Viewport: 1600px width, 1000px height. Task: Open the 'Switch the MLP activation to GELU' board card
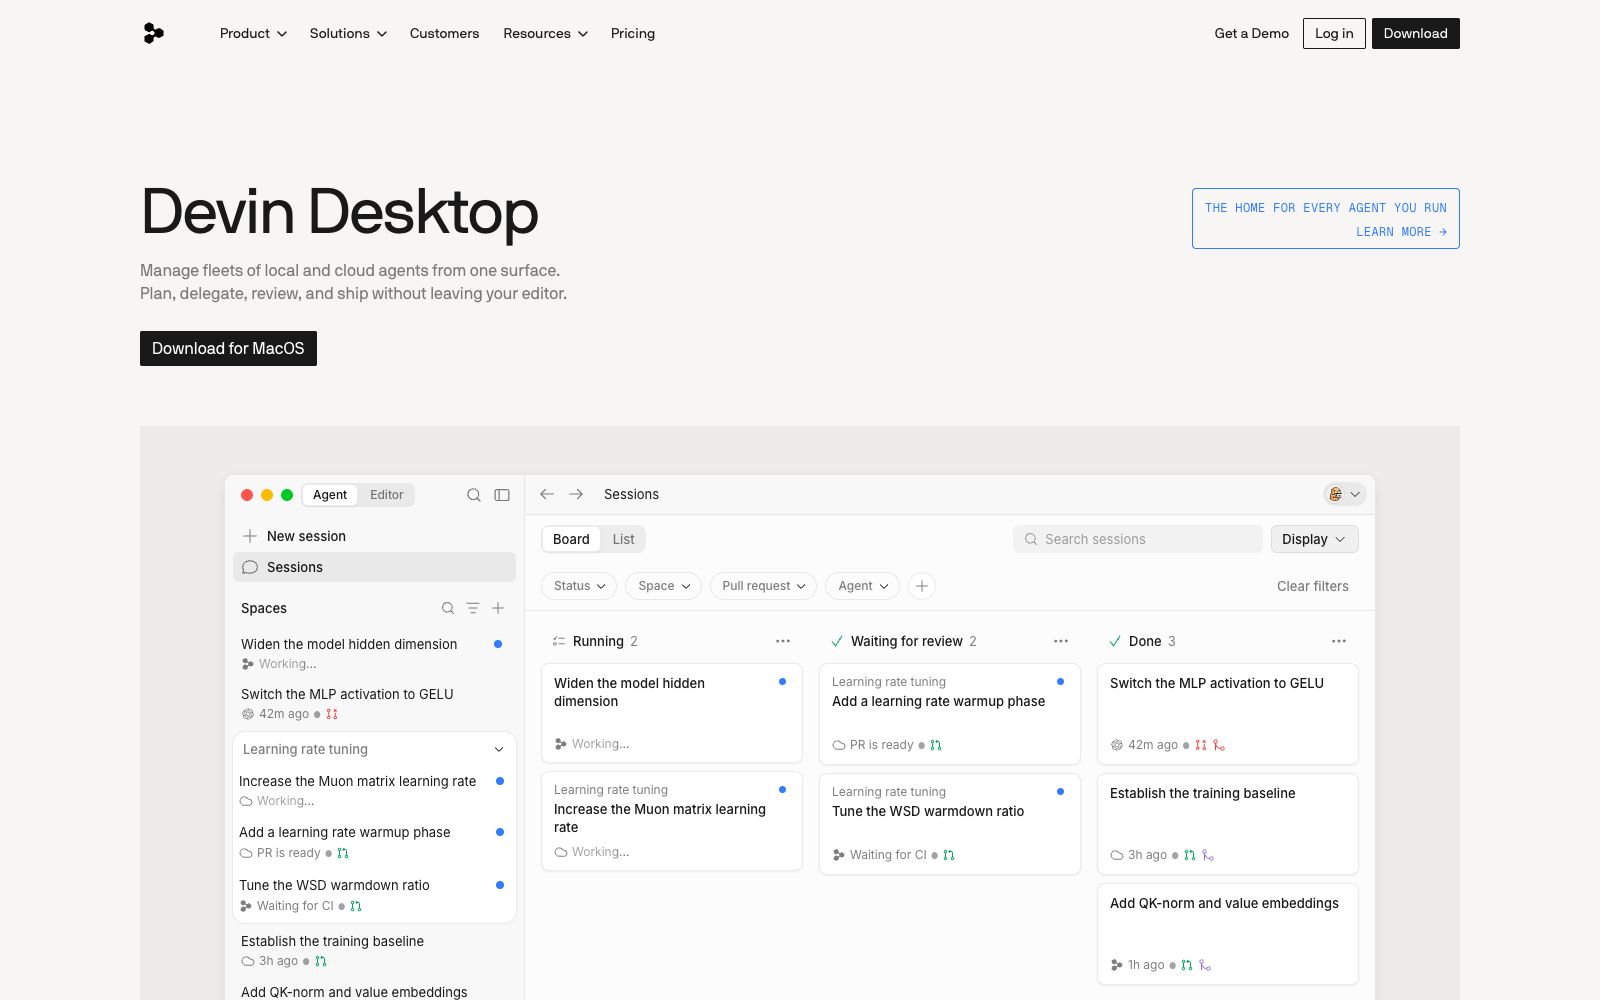click(1228, 714)
